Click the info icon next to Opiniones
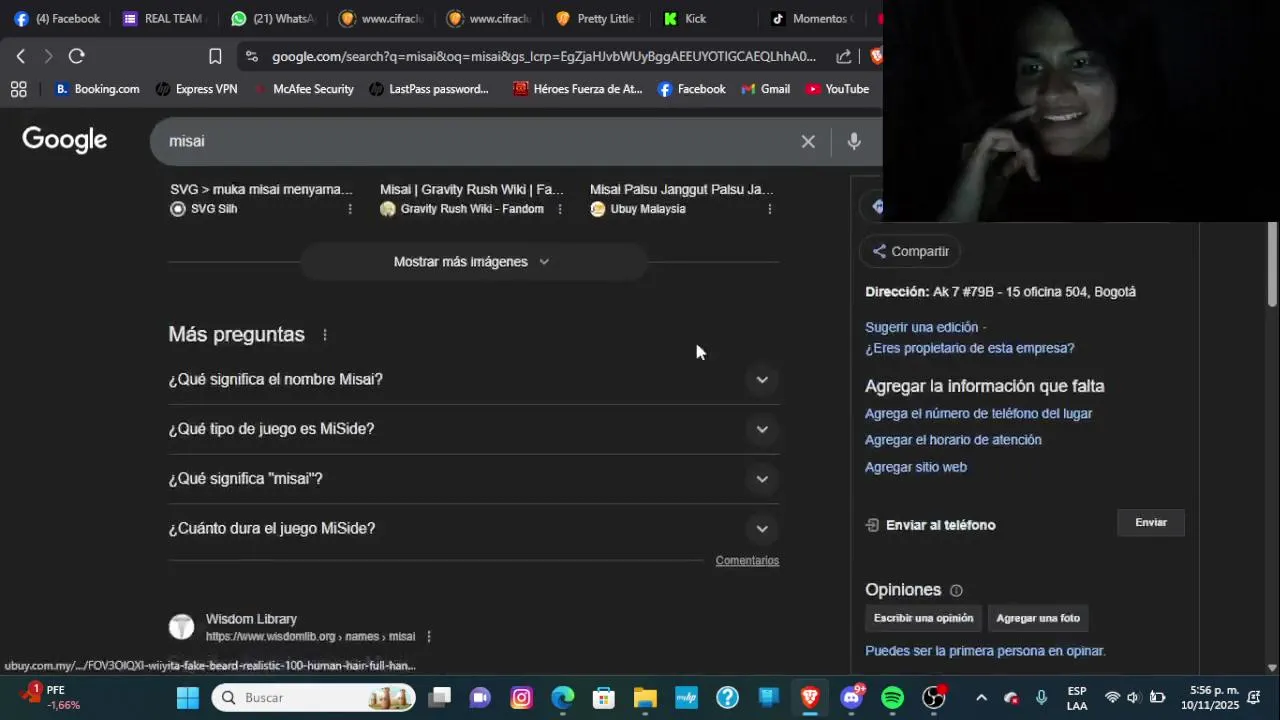This screenshot has width=1280, height=720. (x=956, y=590)
